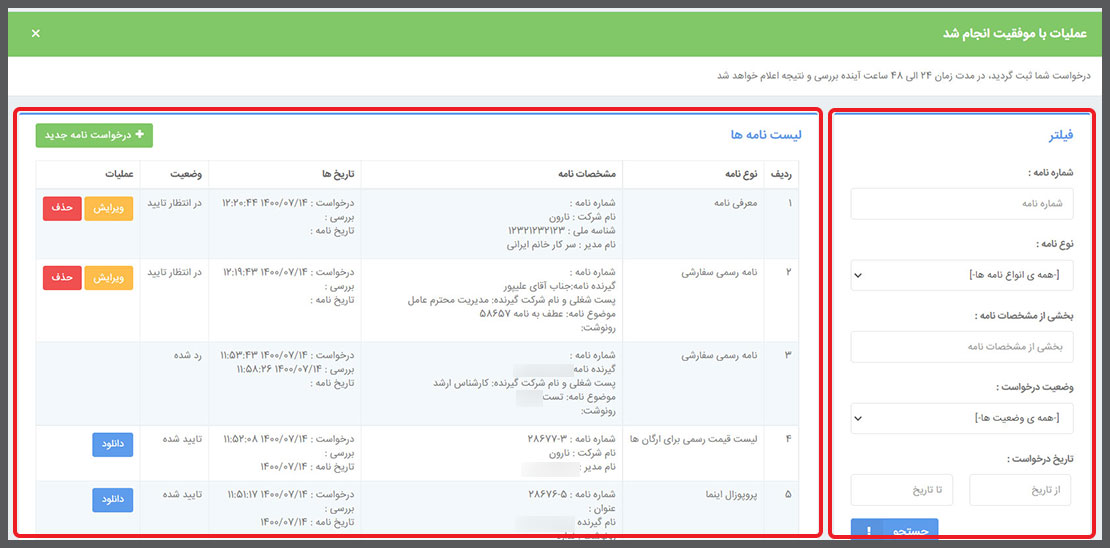Download the letter in row 4
The image size is (1110, 548).
pyautogui.click(x=113, y=444)
